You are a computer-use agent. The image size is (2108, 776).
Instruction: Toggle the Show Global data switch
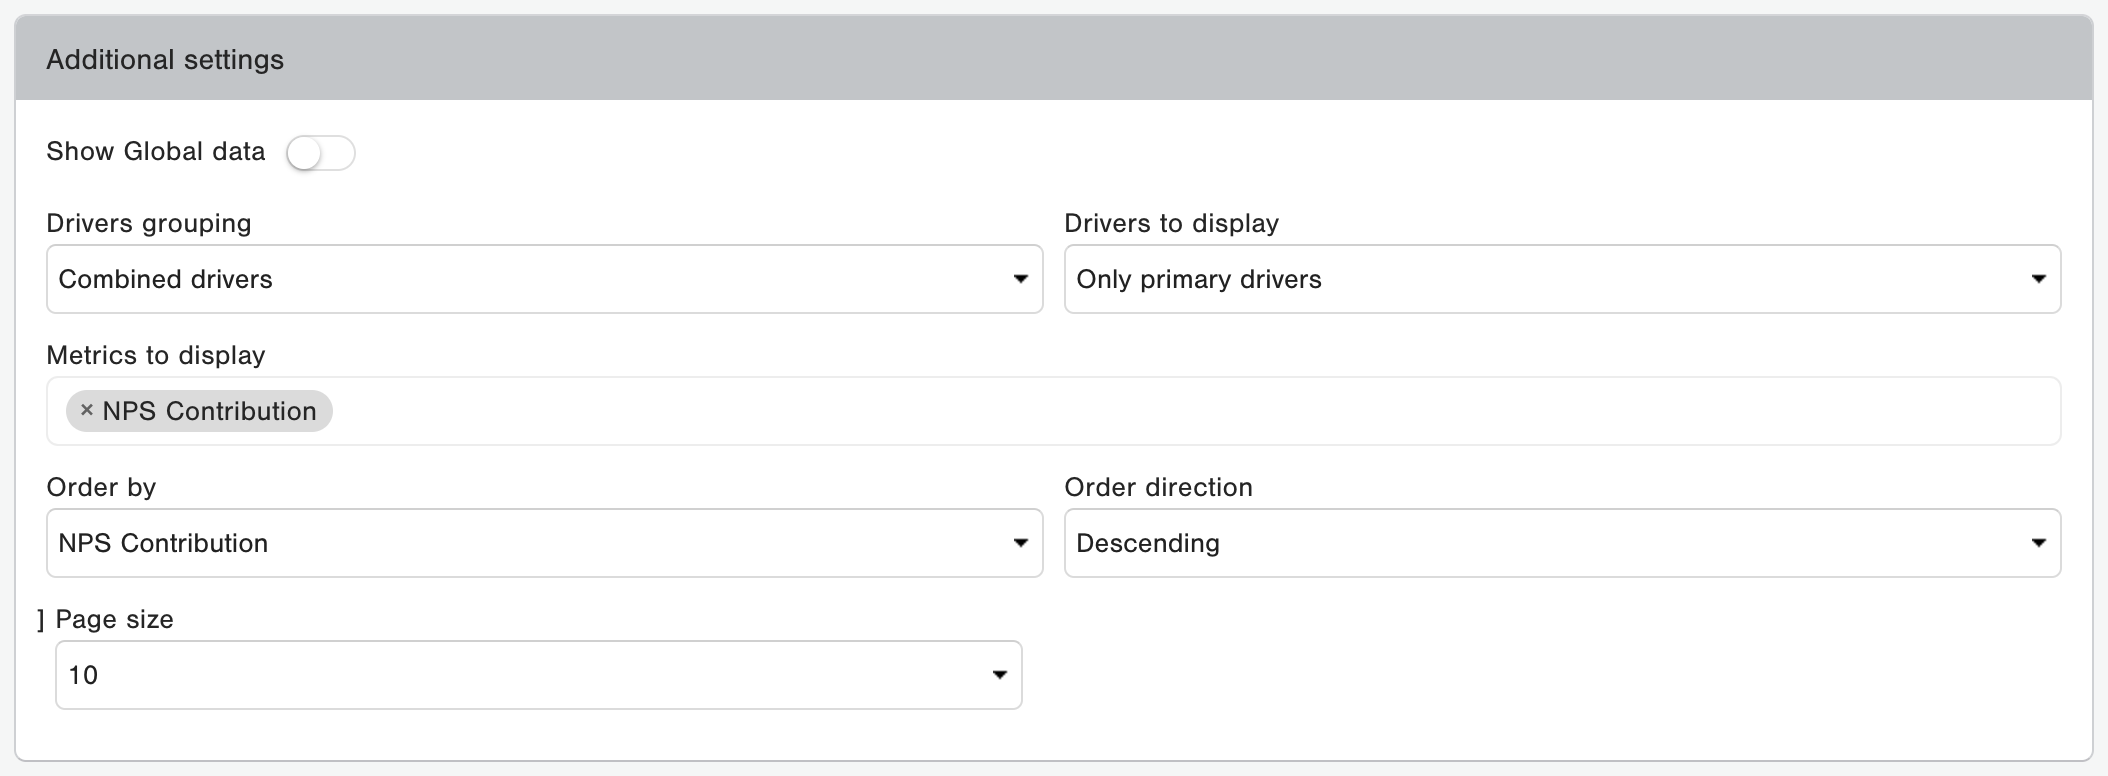coord(320,153)
